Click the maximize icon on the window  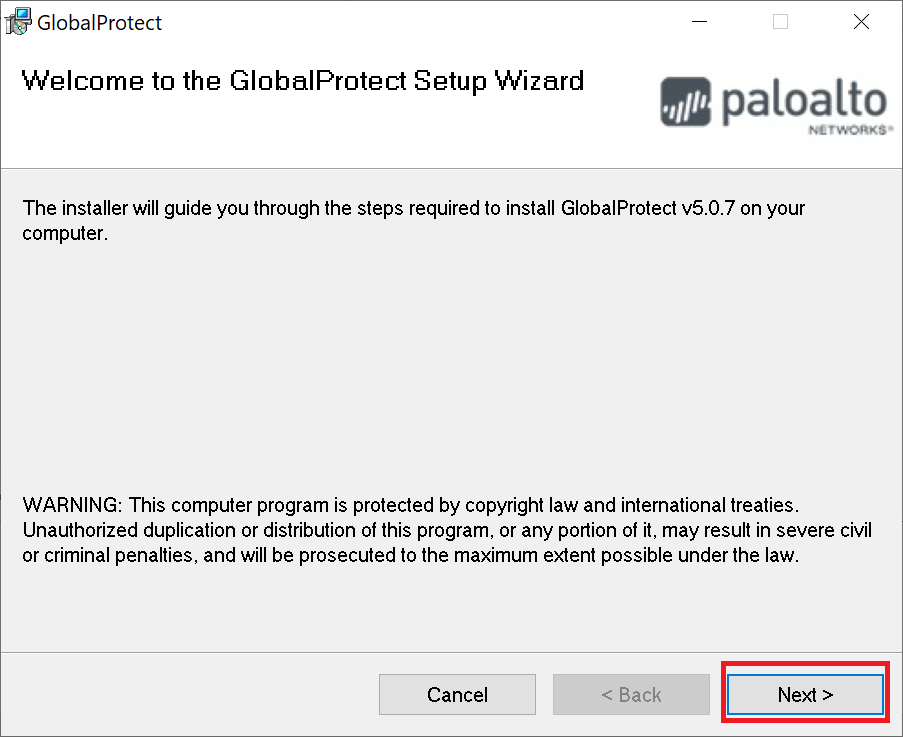click(779, 21)
